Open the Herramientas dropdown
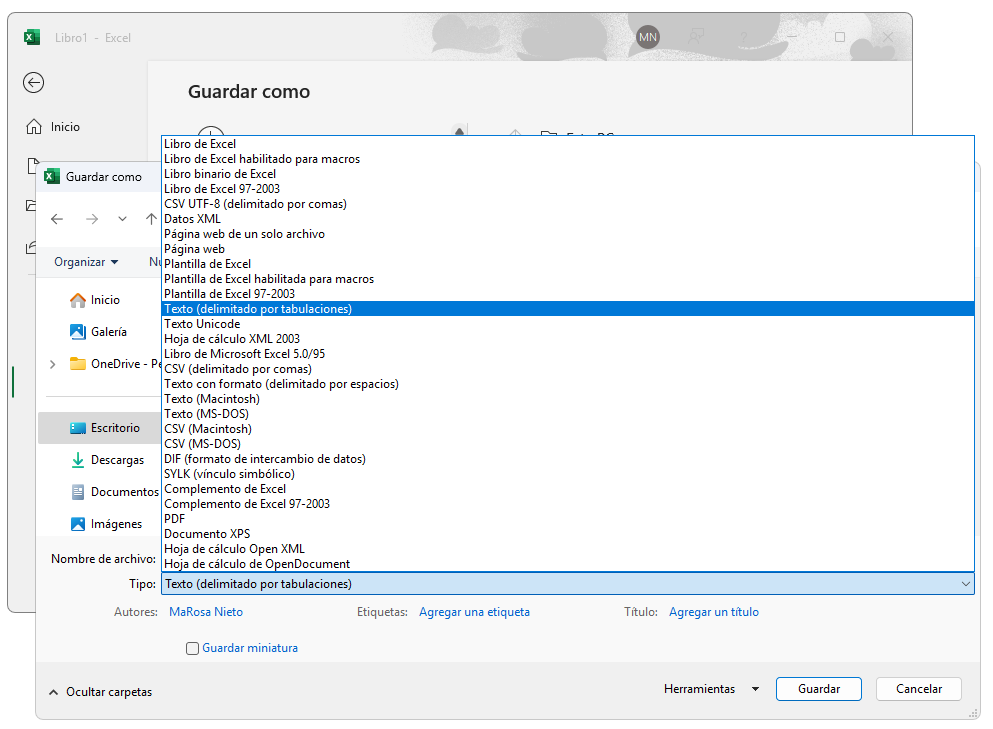This screenshot has height=729, width=993. tap(711, 689)
